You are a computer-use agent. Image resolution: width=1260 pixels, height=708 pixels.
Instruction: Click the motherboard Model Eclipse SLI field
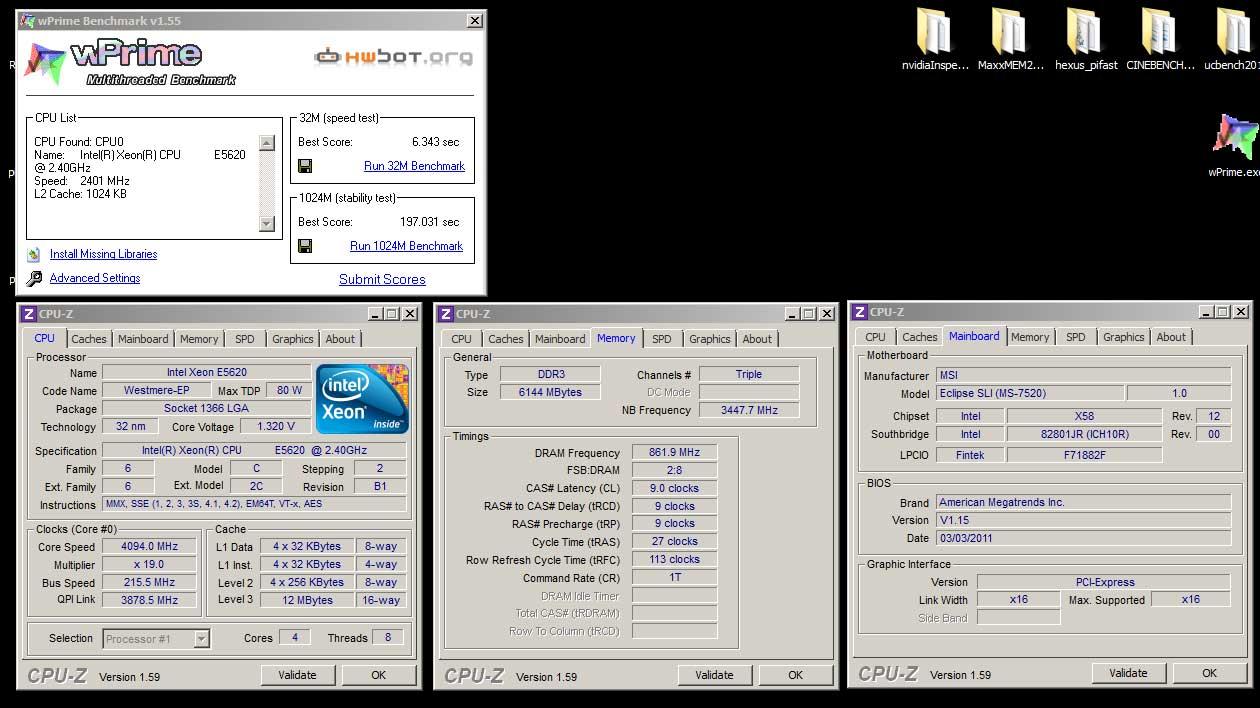click(1029, 394)
